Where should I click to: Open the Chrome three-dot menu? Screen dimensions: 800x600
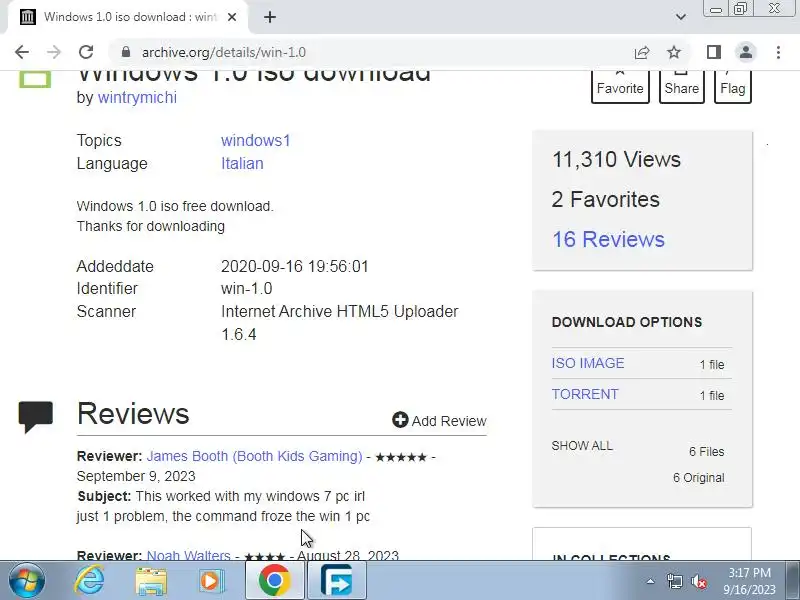pyautogui.click(x=778, y=52)
